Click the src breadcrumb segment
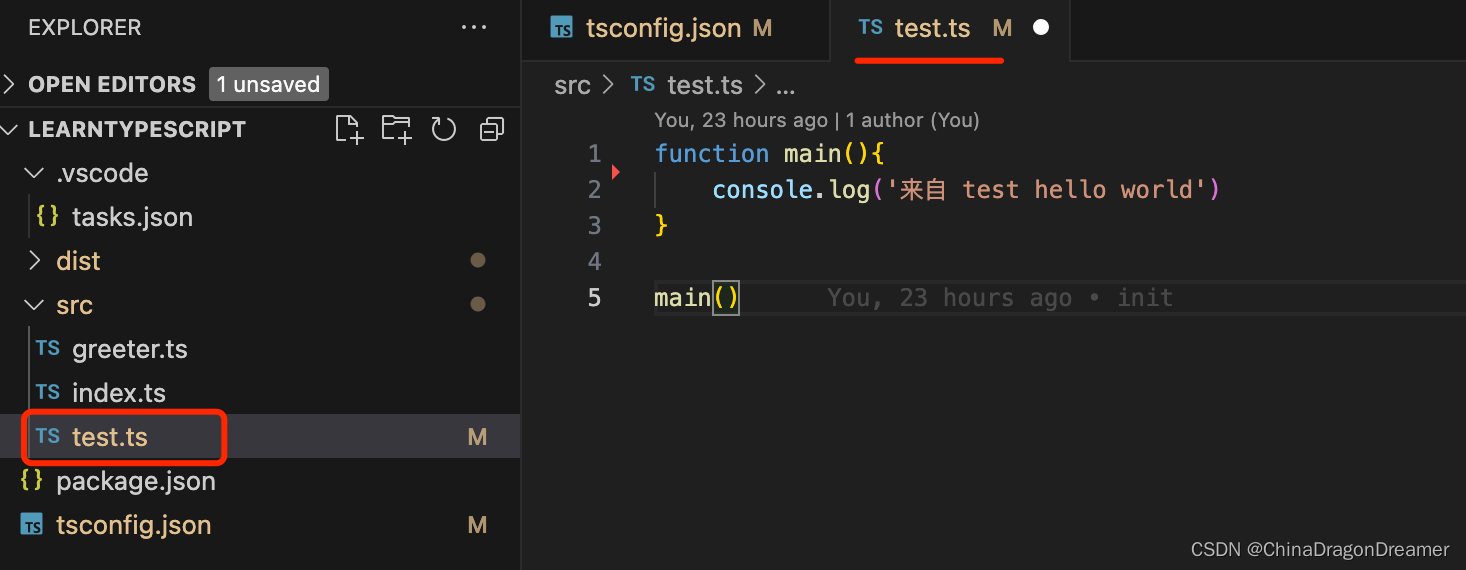 pyautogui.click(x=572, y=85)
